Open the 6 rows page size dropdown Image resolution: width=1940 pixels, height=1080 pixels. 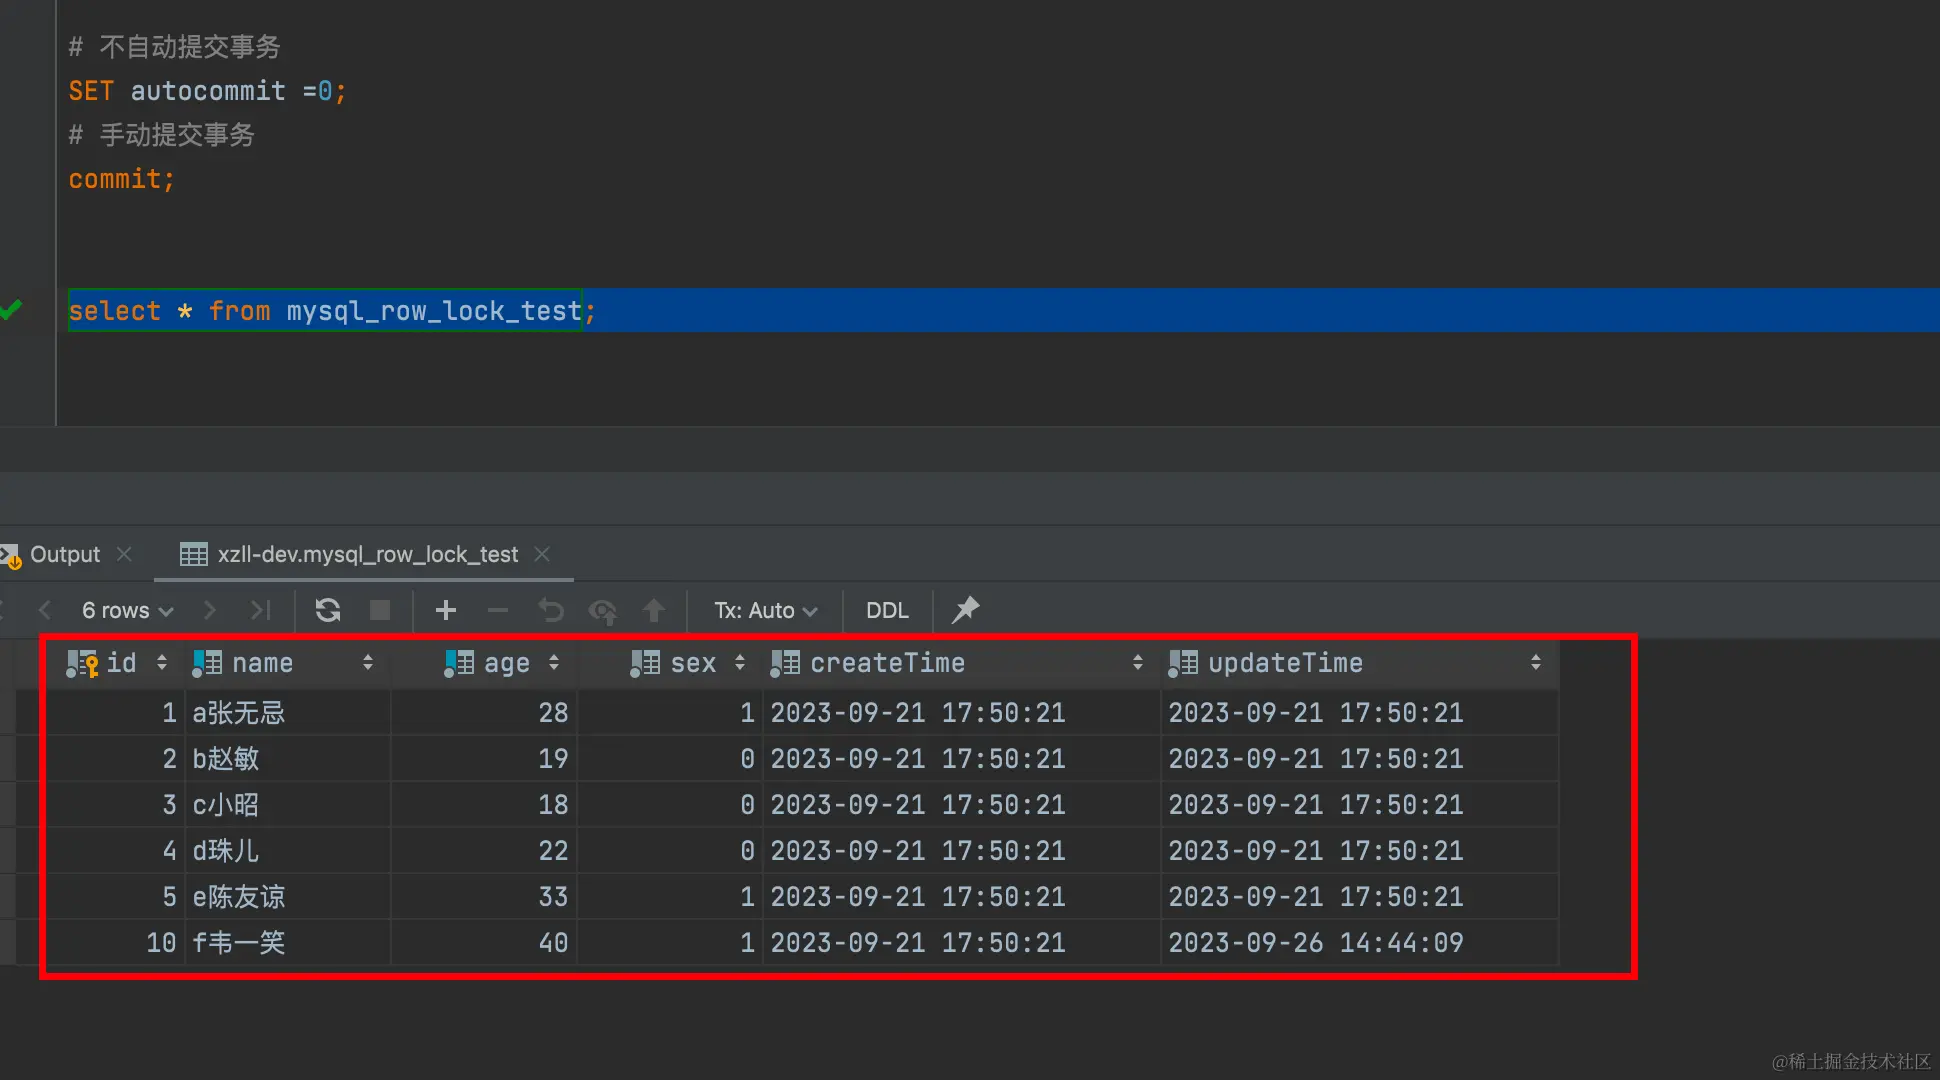point(127,610)
